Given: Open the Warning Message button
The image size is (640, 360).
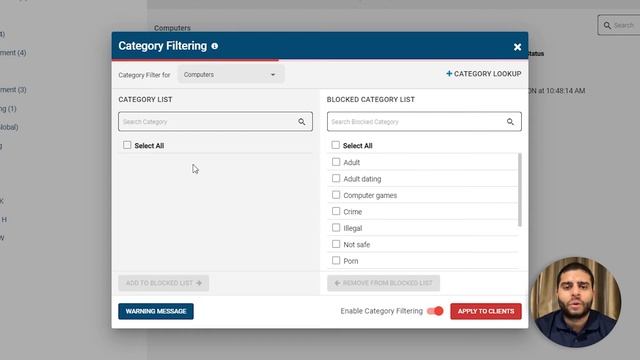Looking at the screenshot, I should pyautogui.click(x=156, y=311).
